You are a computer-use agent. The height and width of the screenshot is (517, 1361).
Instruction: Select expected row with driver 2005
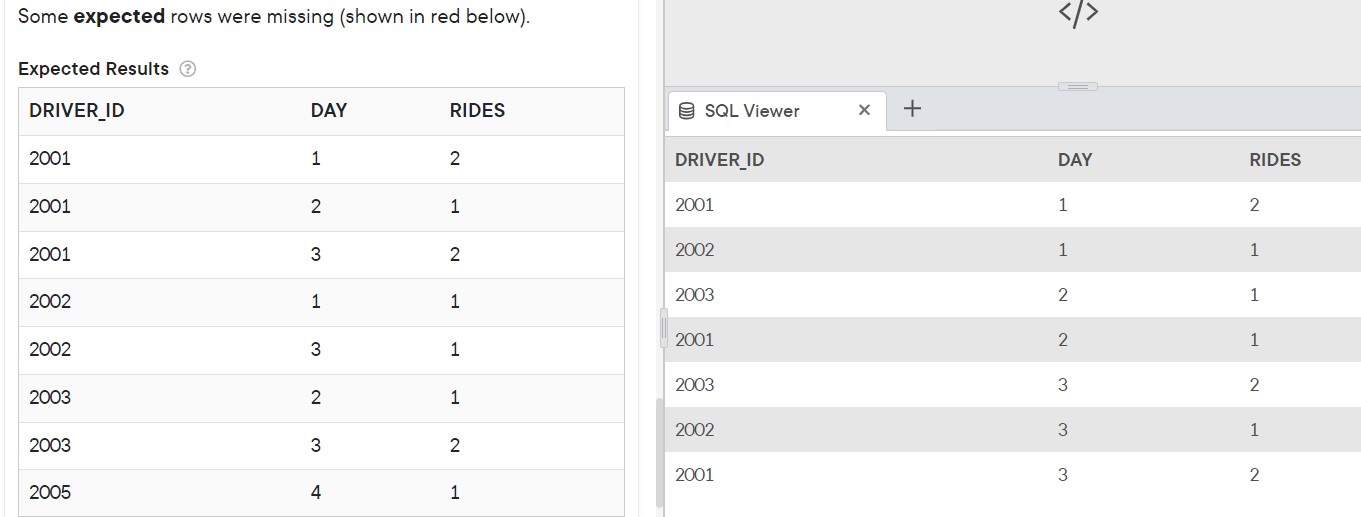click(321, 493)
